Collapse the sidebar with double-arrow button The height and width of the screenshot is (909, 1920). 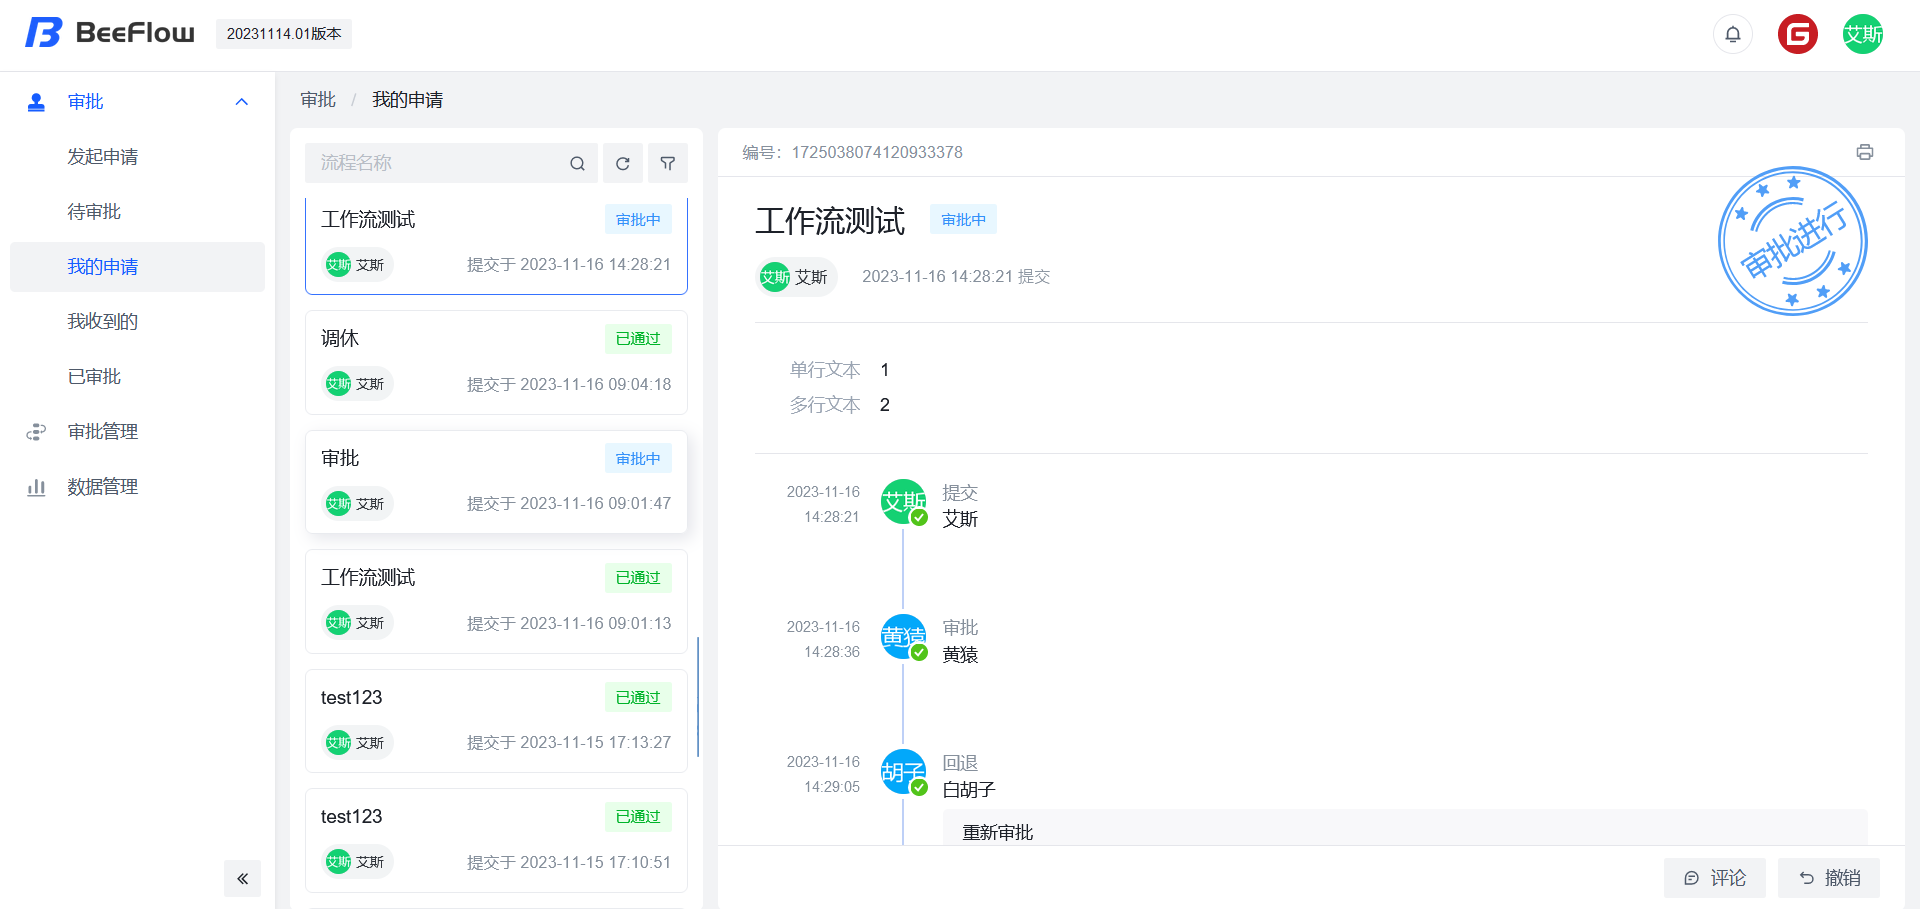tap(242, 879)
